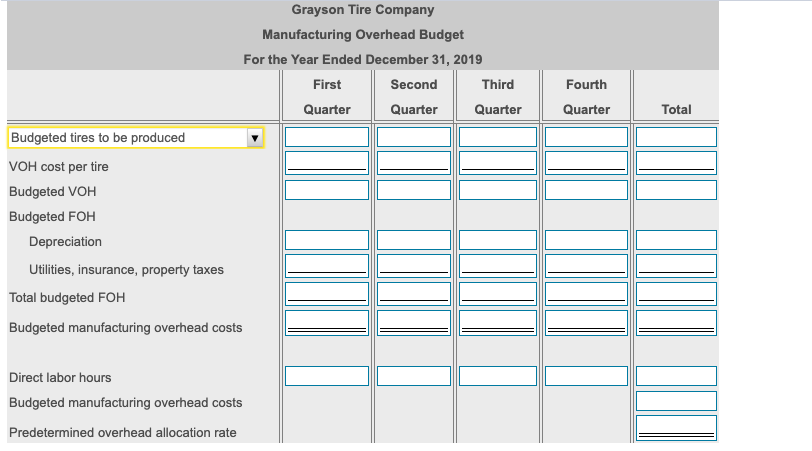Click Total Depreciation field
This screenshot has width=812, height=451.
coord(676,240)
